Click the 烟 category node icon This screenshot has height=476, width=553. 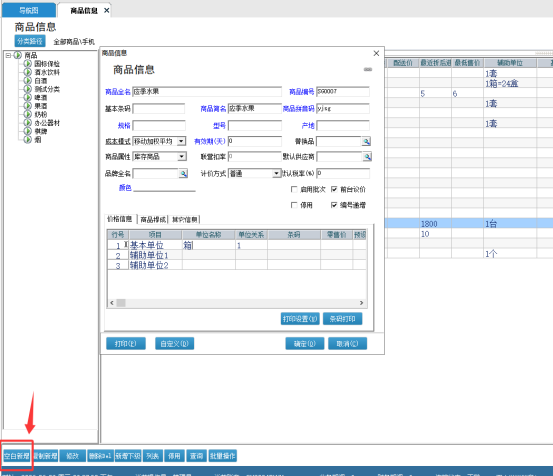[28, 140]
